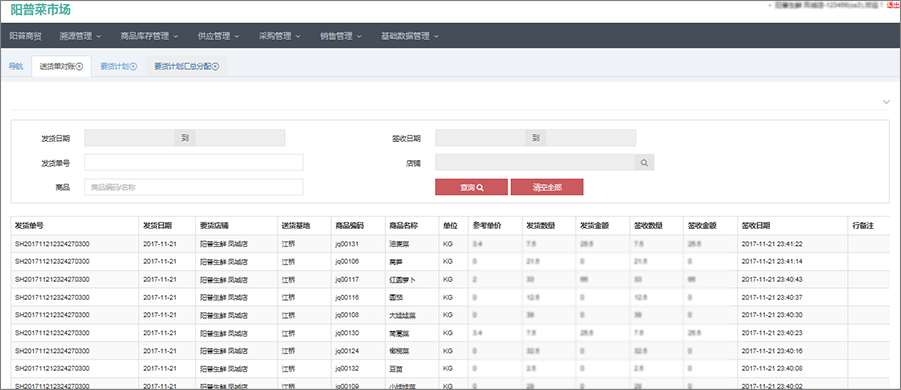Image resolution: width=901 pixels, height=390 pixels.
Task: Expand the 采购管理 menu
Action: click(x=280, y=36)
